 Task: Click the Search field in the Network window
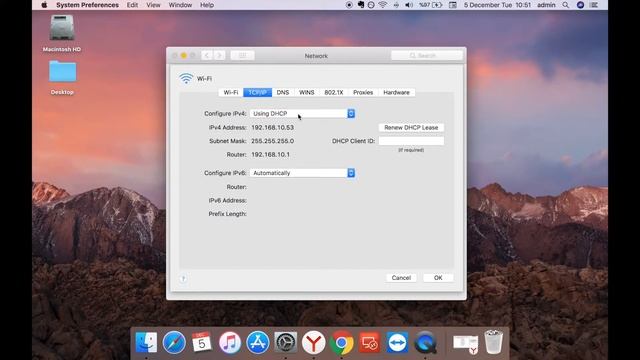(x=427, y=56)
